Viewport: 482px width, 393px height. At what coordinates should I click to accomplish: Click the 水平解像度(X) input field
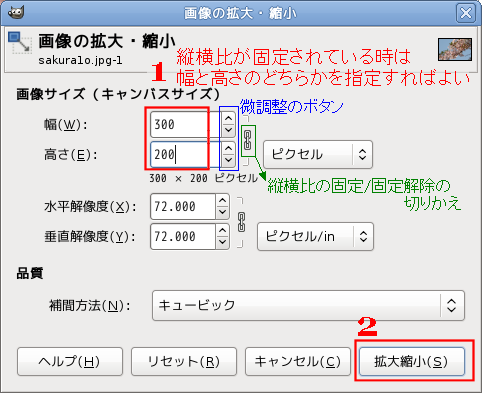[x=183, y=206]
